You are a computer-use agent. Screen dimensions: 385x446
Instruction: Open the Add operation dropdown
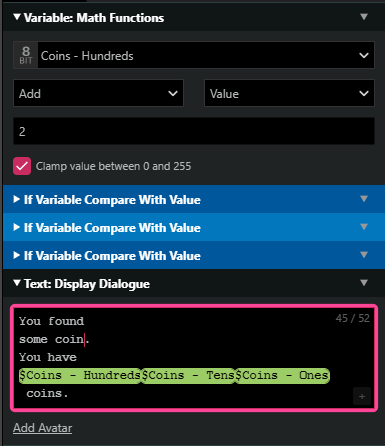(98, 93)
